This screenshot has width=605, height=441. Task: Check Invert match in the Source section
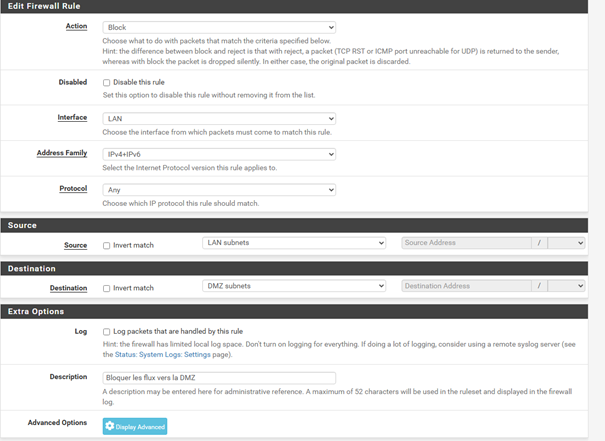click(x=107, y=245)
